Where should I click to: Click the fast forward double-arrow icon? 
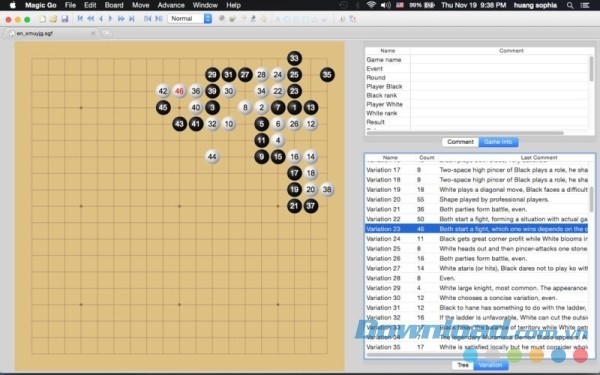[121, 19]
